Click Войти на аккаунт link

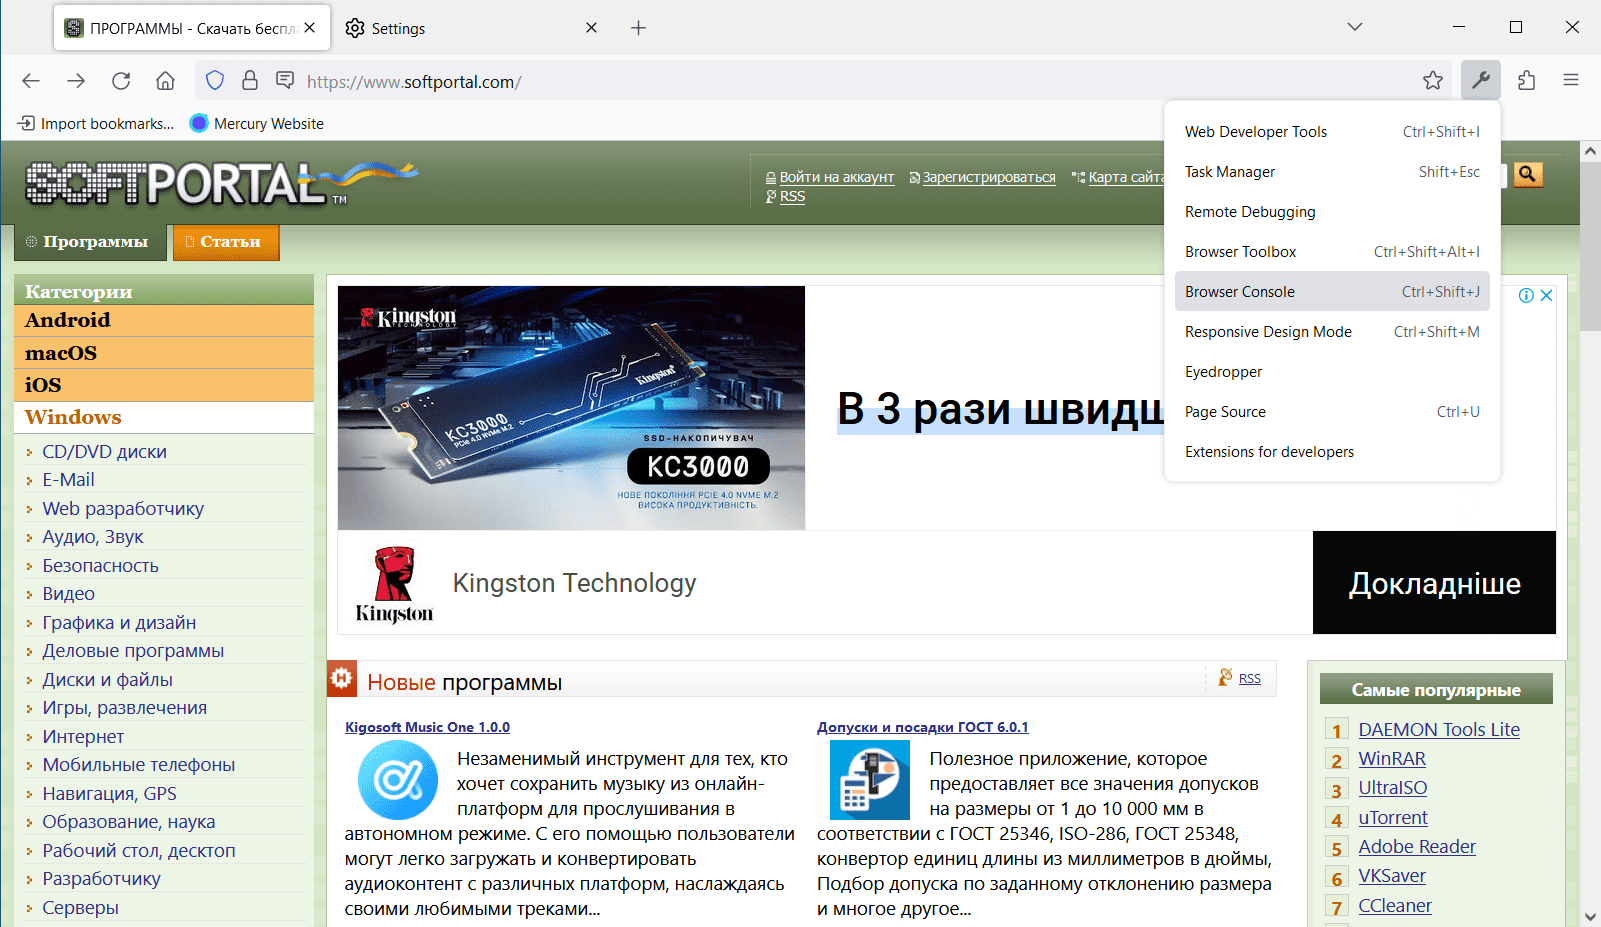pos(837,177)
